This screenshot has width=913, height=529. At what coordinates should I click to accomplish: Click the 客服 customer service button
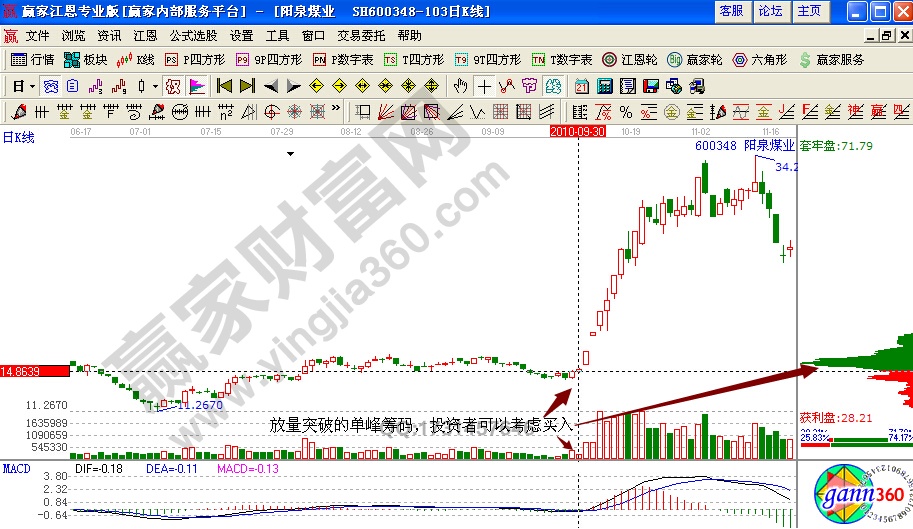[x=732, y=11]
